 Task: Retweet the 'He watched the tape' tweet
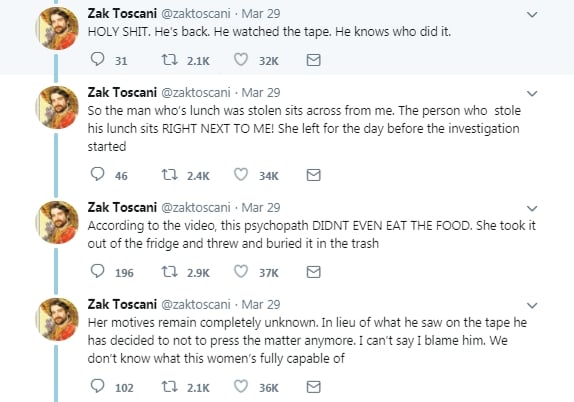click(x=169, y=59)
